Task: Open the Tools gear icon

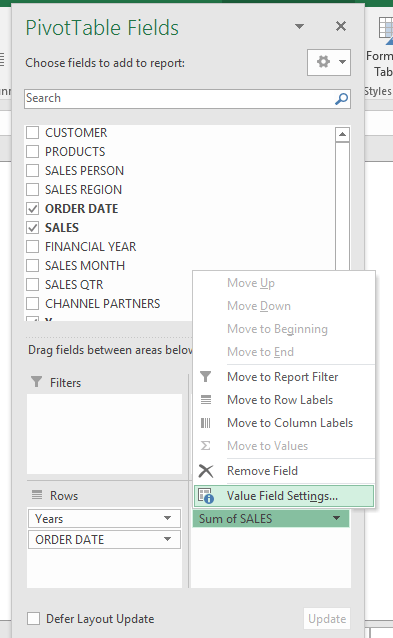Action: [323, 62]
